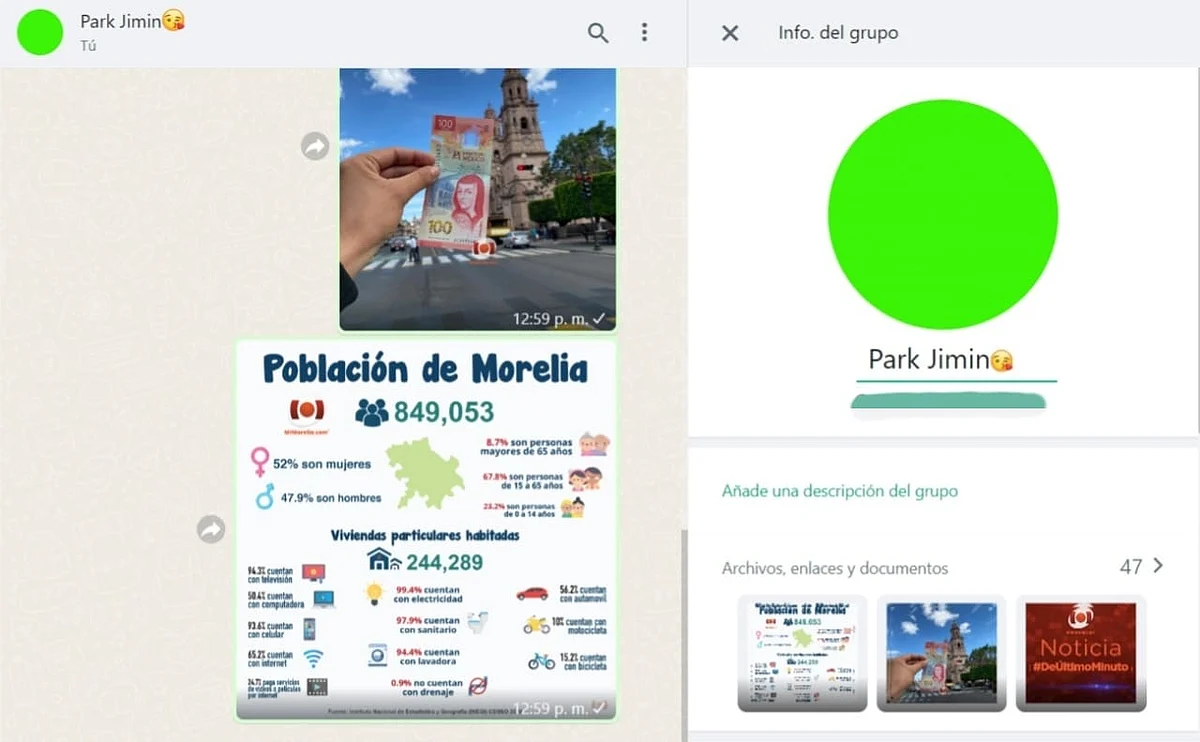The height and width of the screenshot is (742, 1200).
Task: Click the Tú subtitle under group name
Action: [88, 46]
